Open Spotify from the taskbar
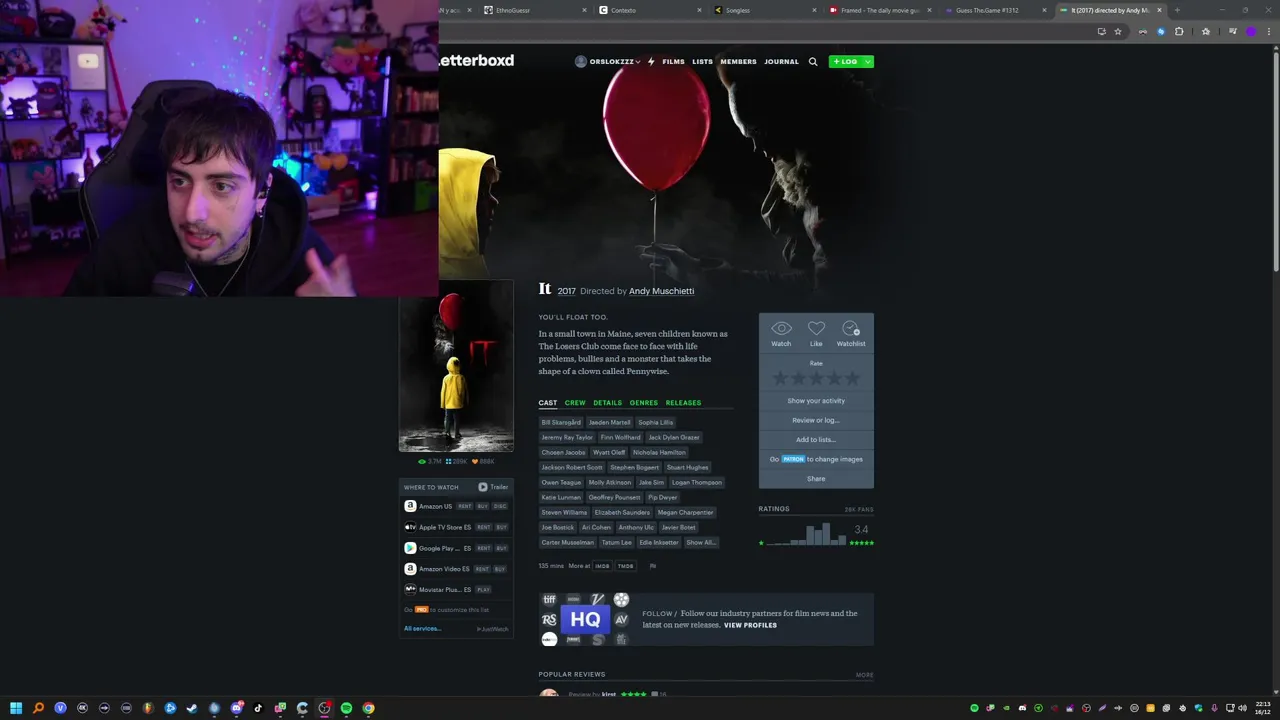The image size is (1280, 720). [x=346, y=708]
